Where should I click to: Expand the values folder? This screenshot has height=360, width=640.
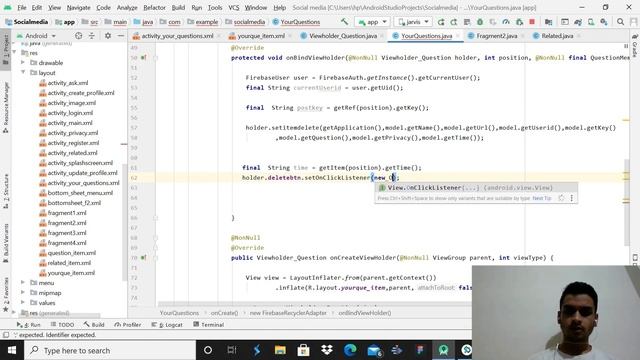[23, 302]
